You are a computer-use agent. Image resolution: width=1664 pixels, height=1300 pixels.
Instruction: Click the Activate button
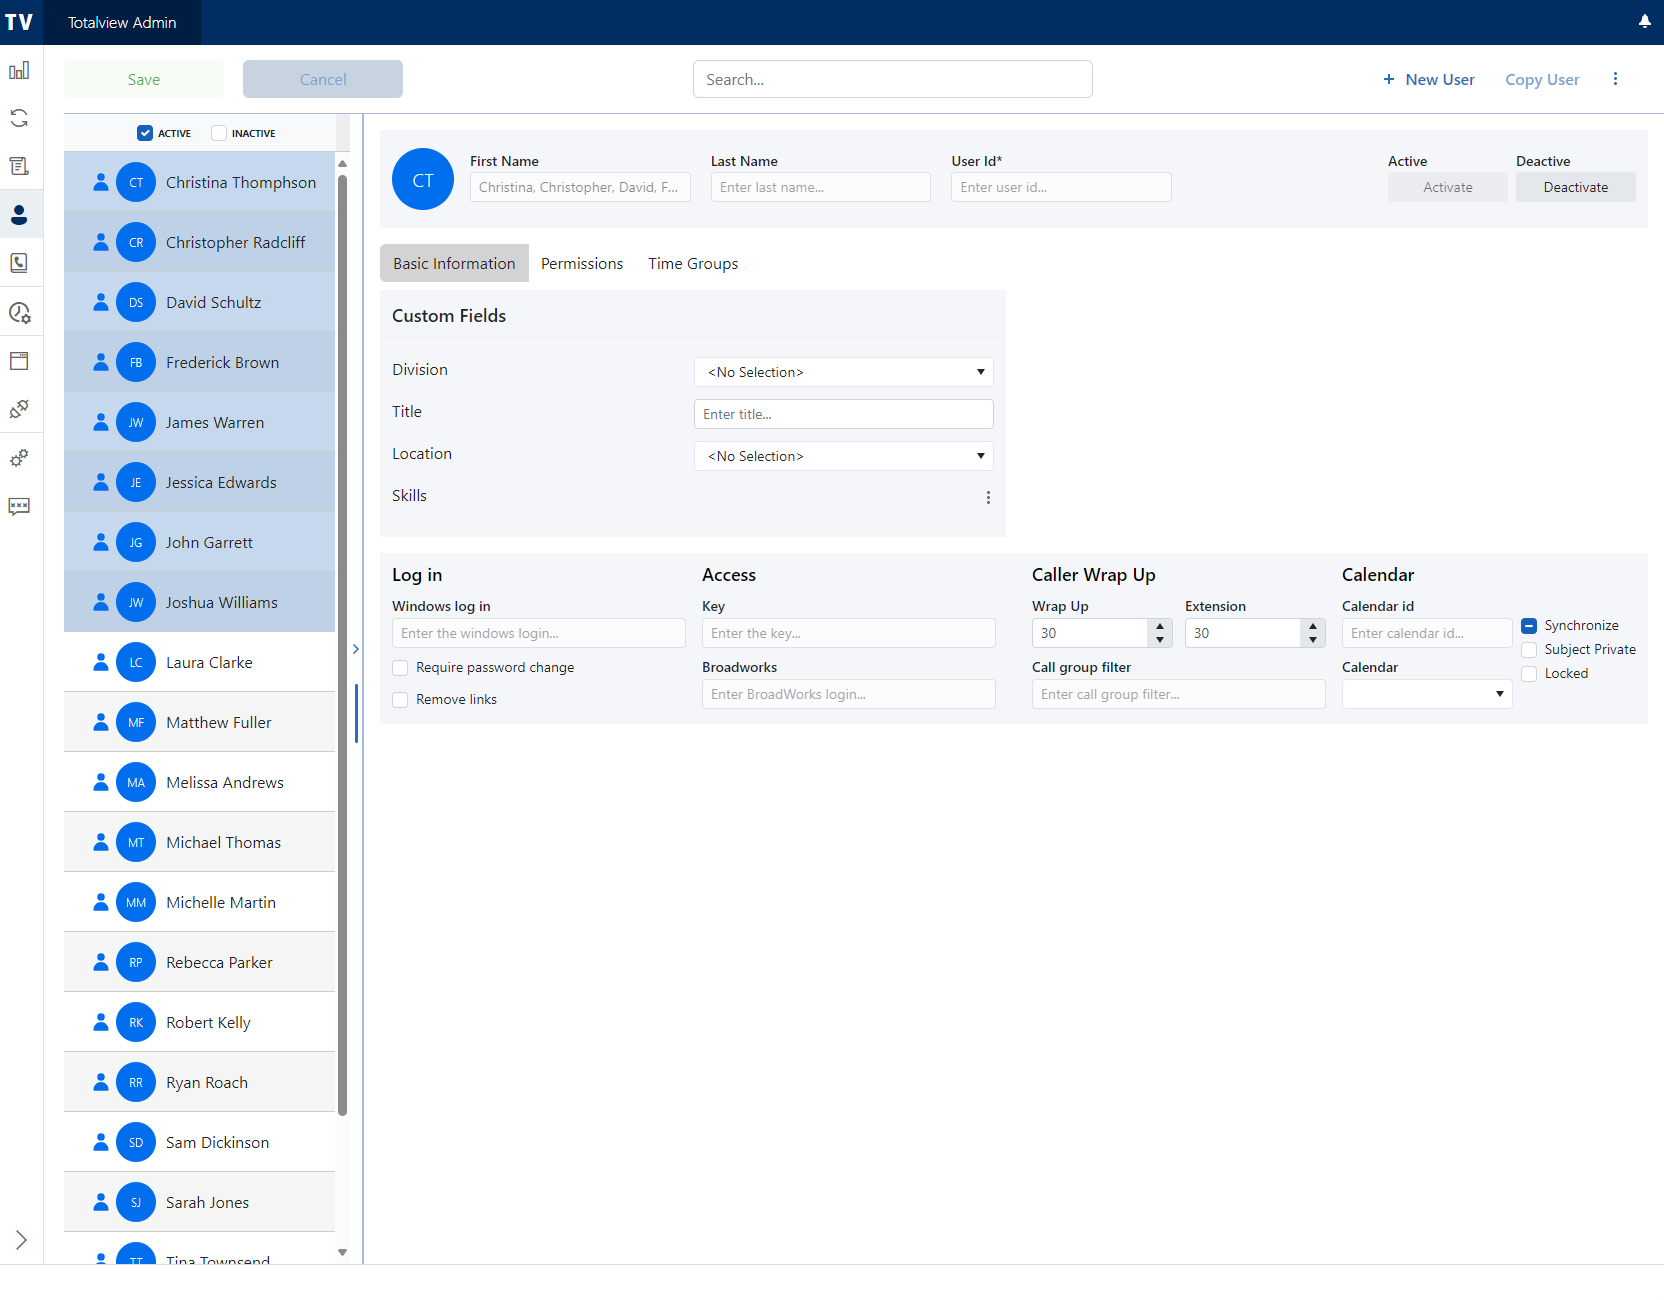coord(1448,187)
